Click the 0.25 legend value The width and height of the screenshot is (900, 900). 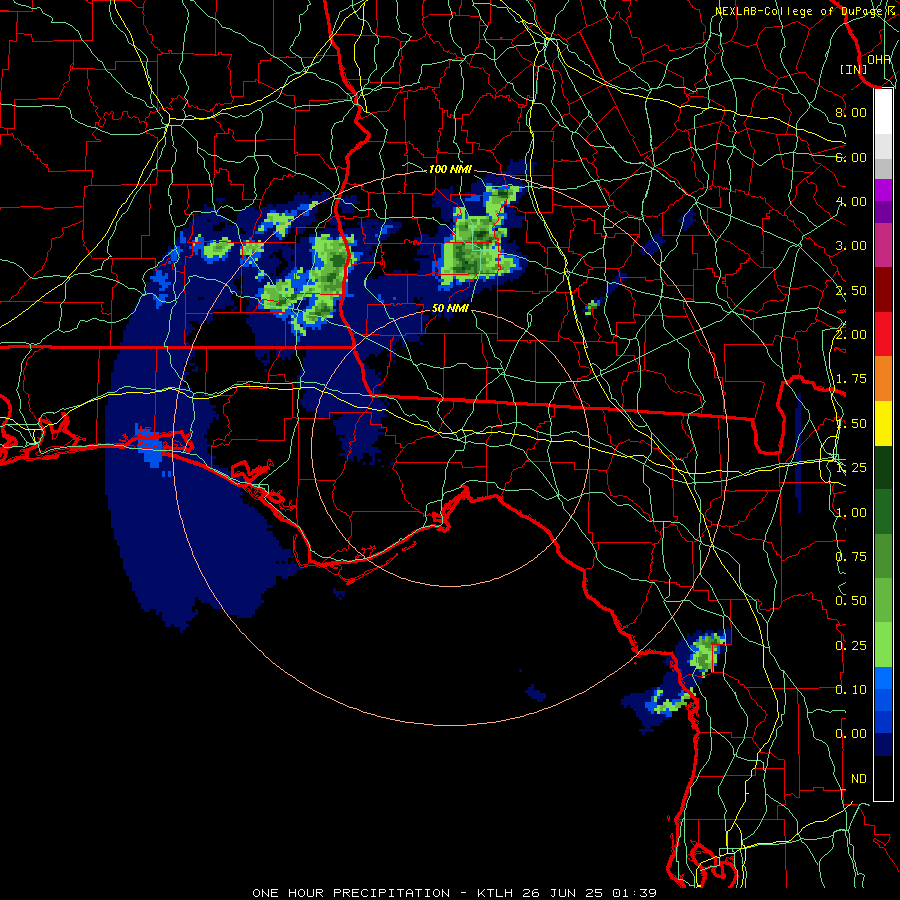(x=851, y=646)
